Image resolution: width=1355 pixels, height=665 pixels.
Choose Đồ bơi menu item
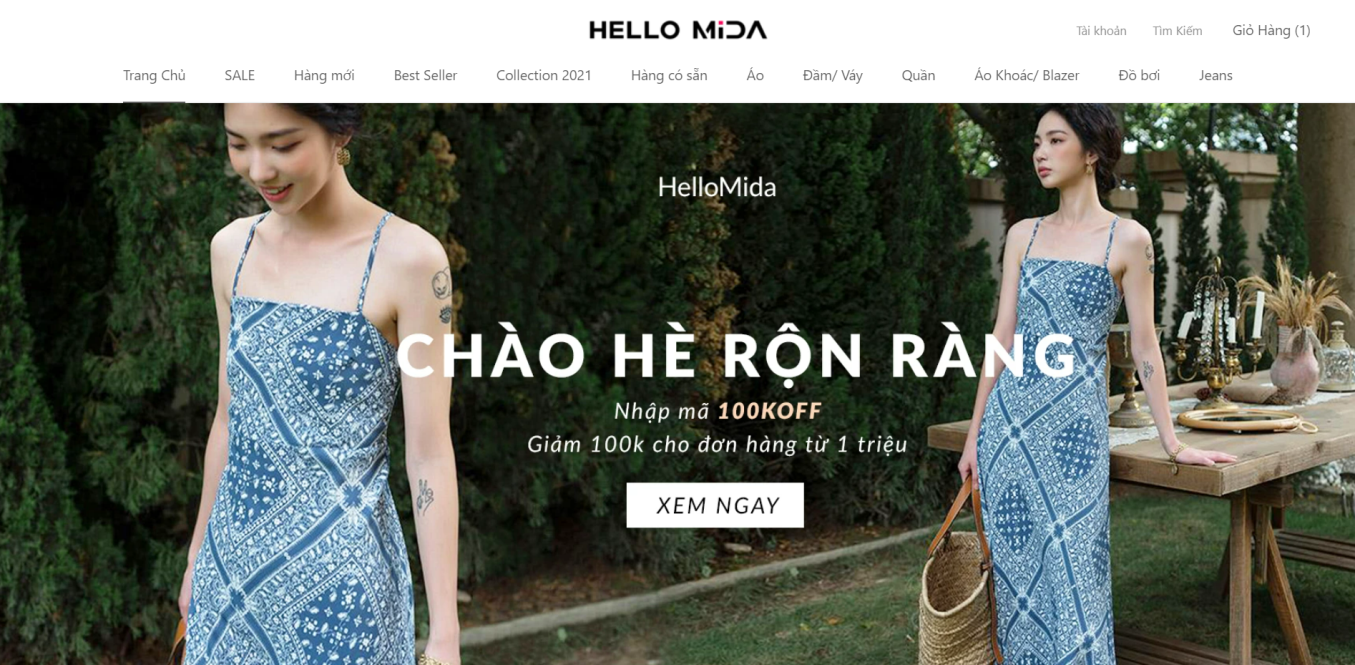(x=1139, y=75)
